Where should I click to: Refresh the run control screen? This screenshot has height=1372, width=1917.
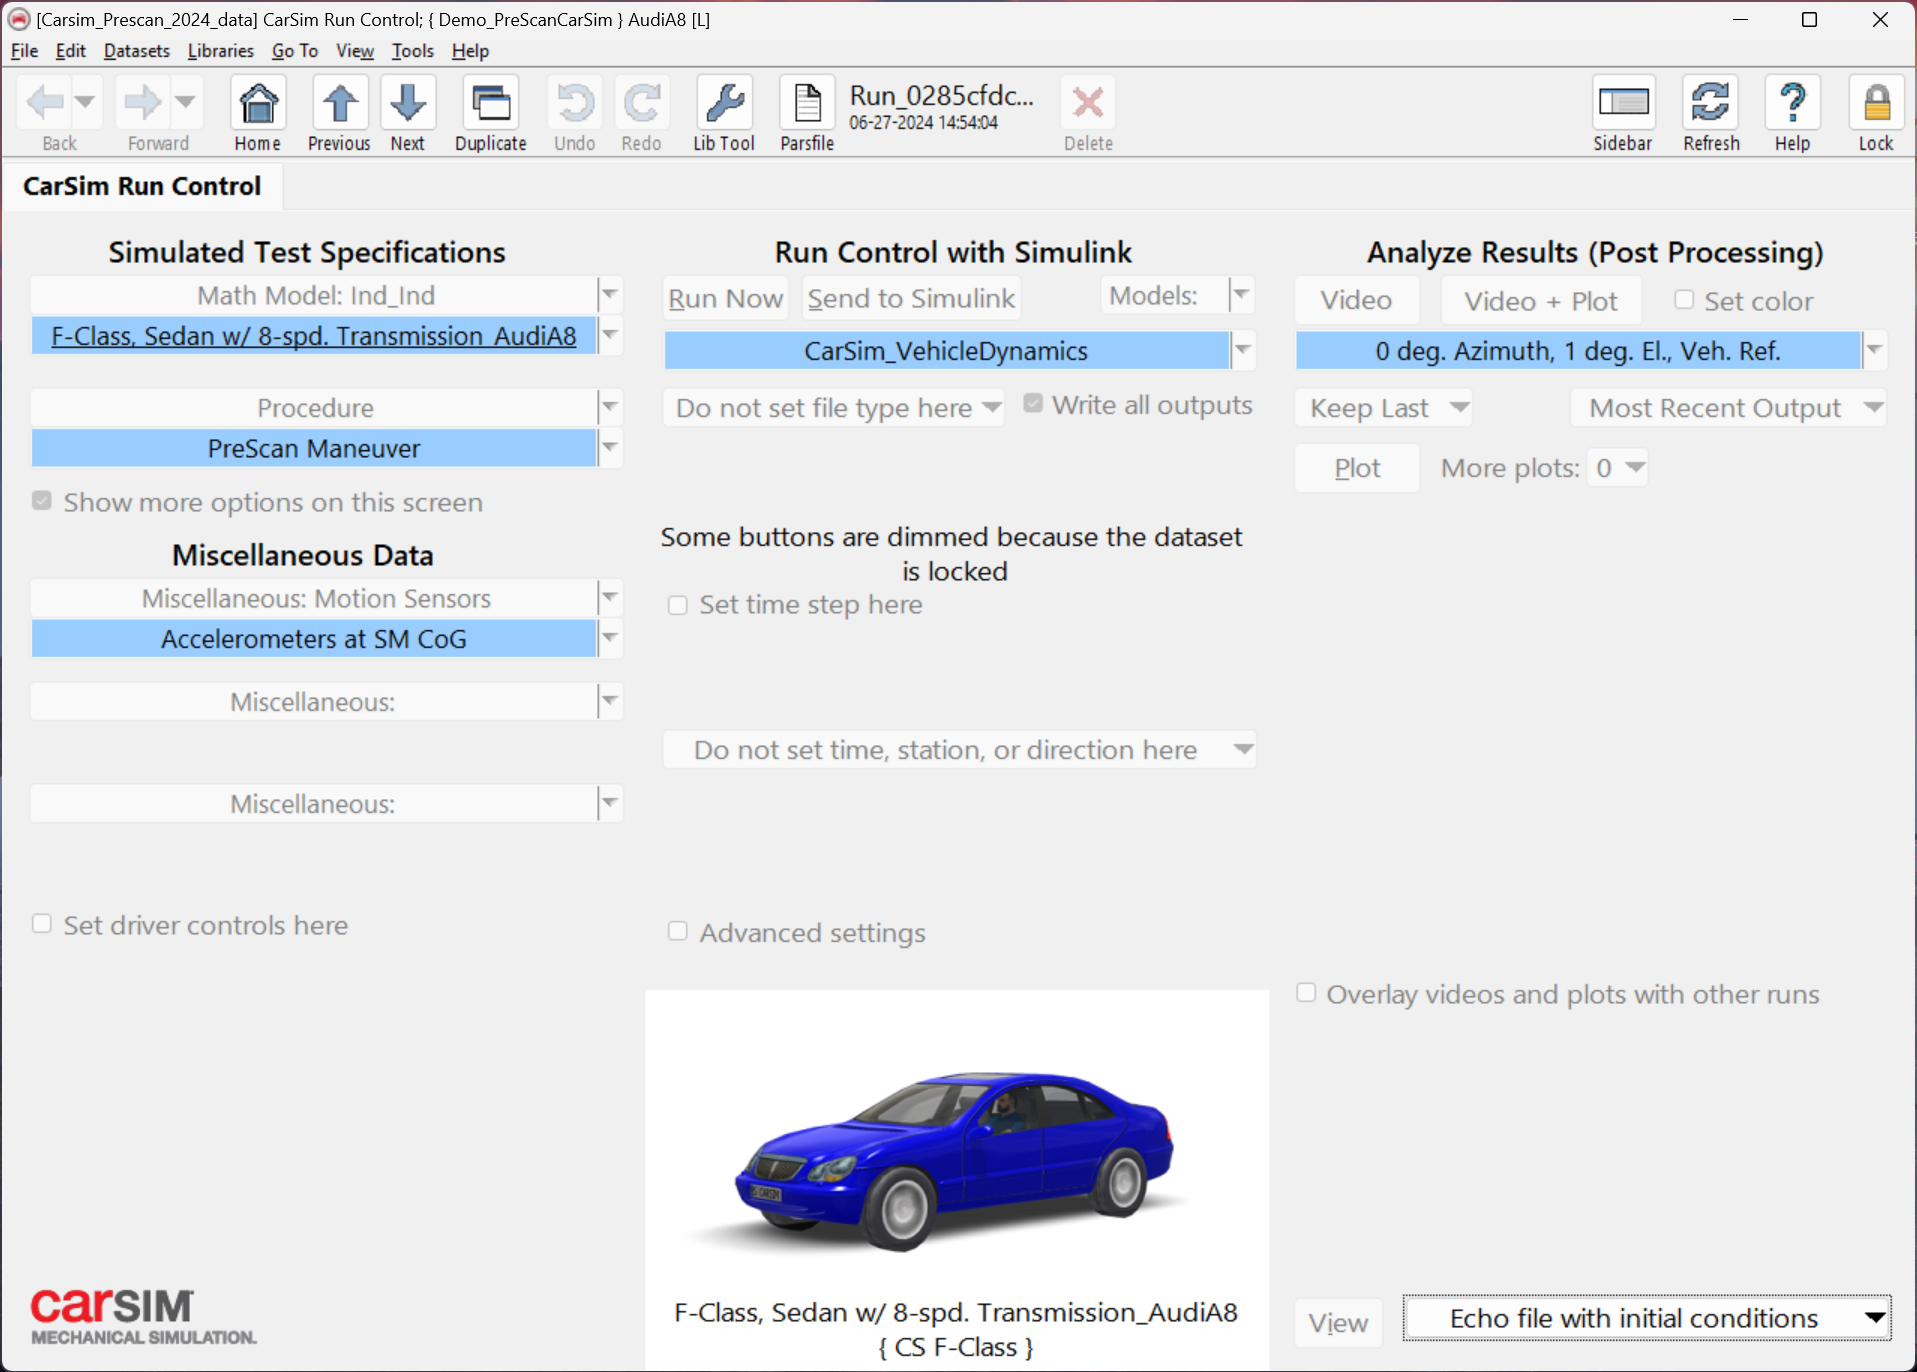pyautogui.click(x=1711, y=102)
